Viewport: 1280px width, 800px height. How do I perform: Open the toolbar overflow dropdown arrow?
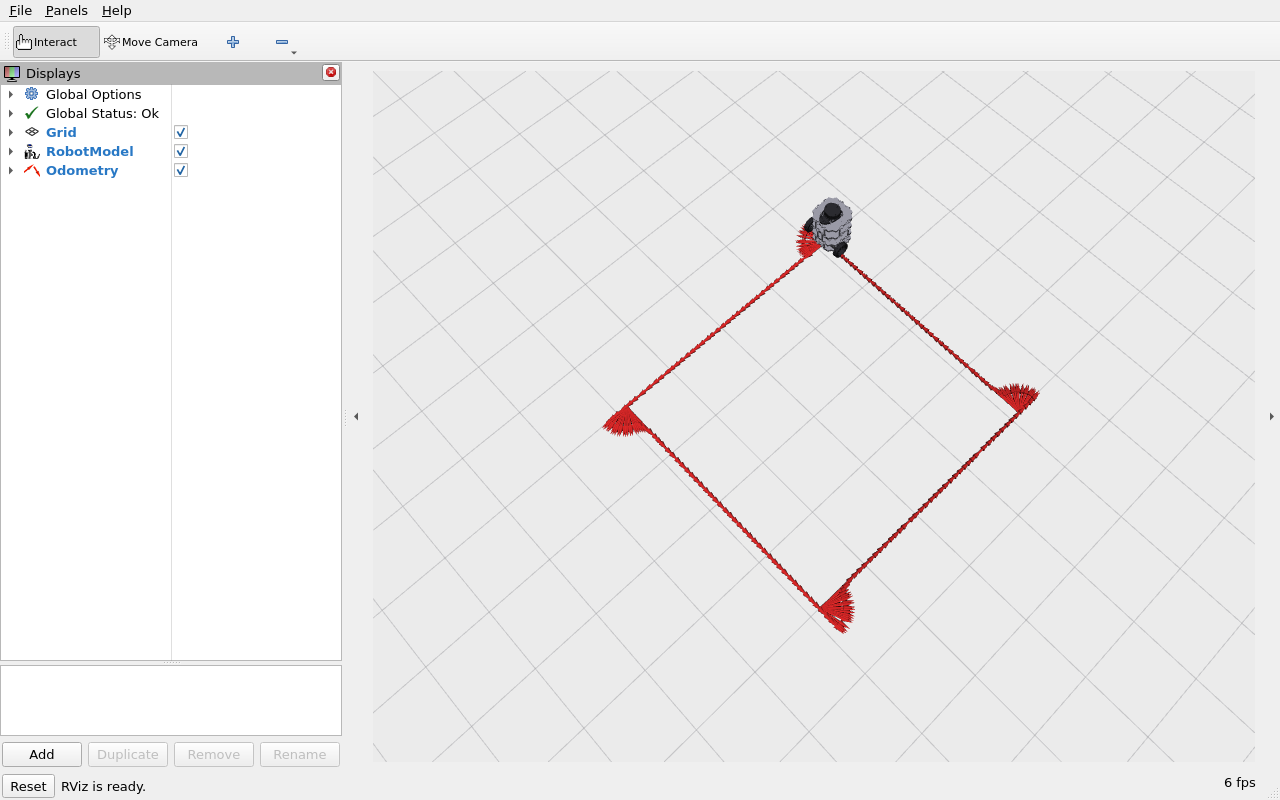(x=294, y=52)
